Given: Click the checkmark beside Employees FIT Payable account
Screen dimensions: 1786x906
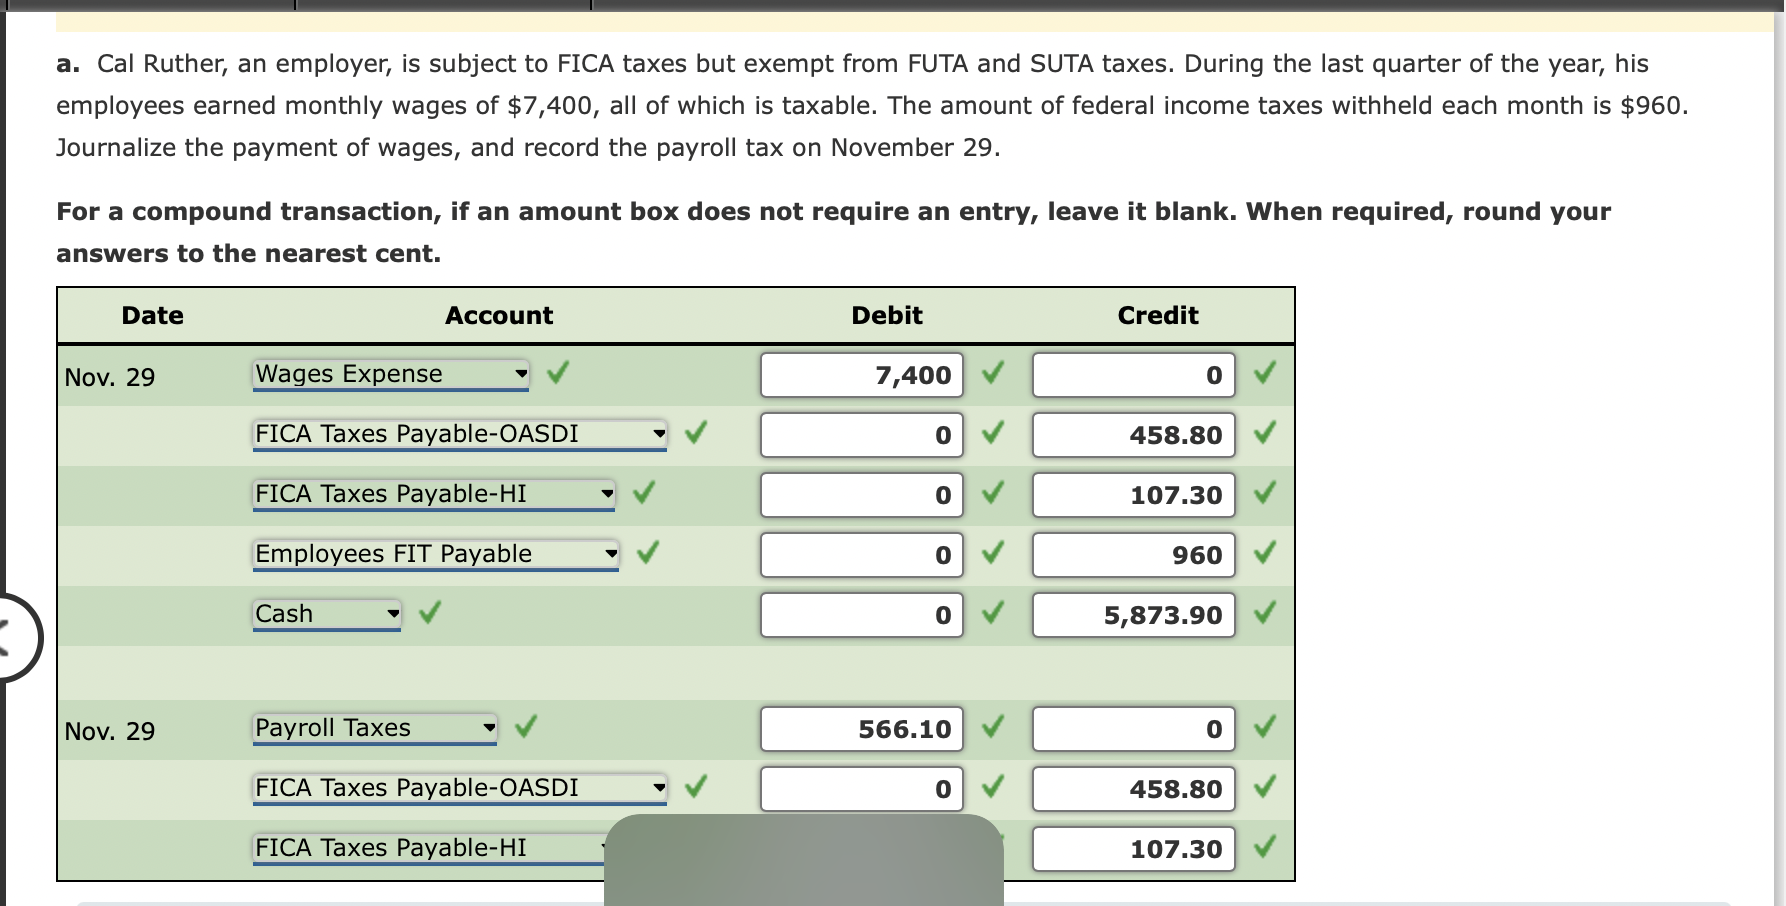Looking at the screenshot, I should 648,553.
